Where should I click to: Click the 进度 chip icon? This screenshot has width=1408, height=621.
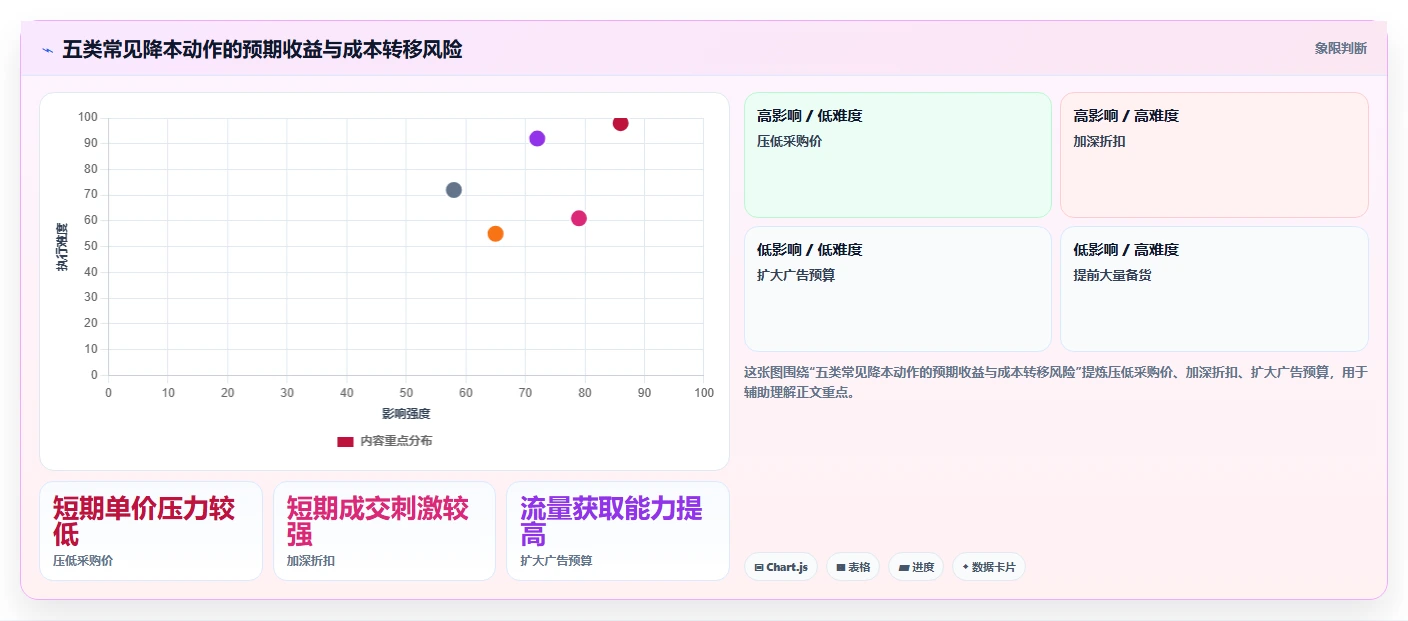click(x=904, y=568)
